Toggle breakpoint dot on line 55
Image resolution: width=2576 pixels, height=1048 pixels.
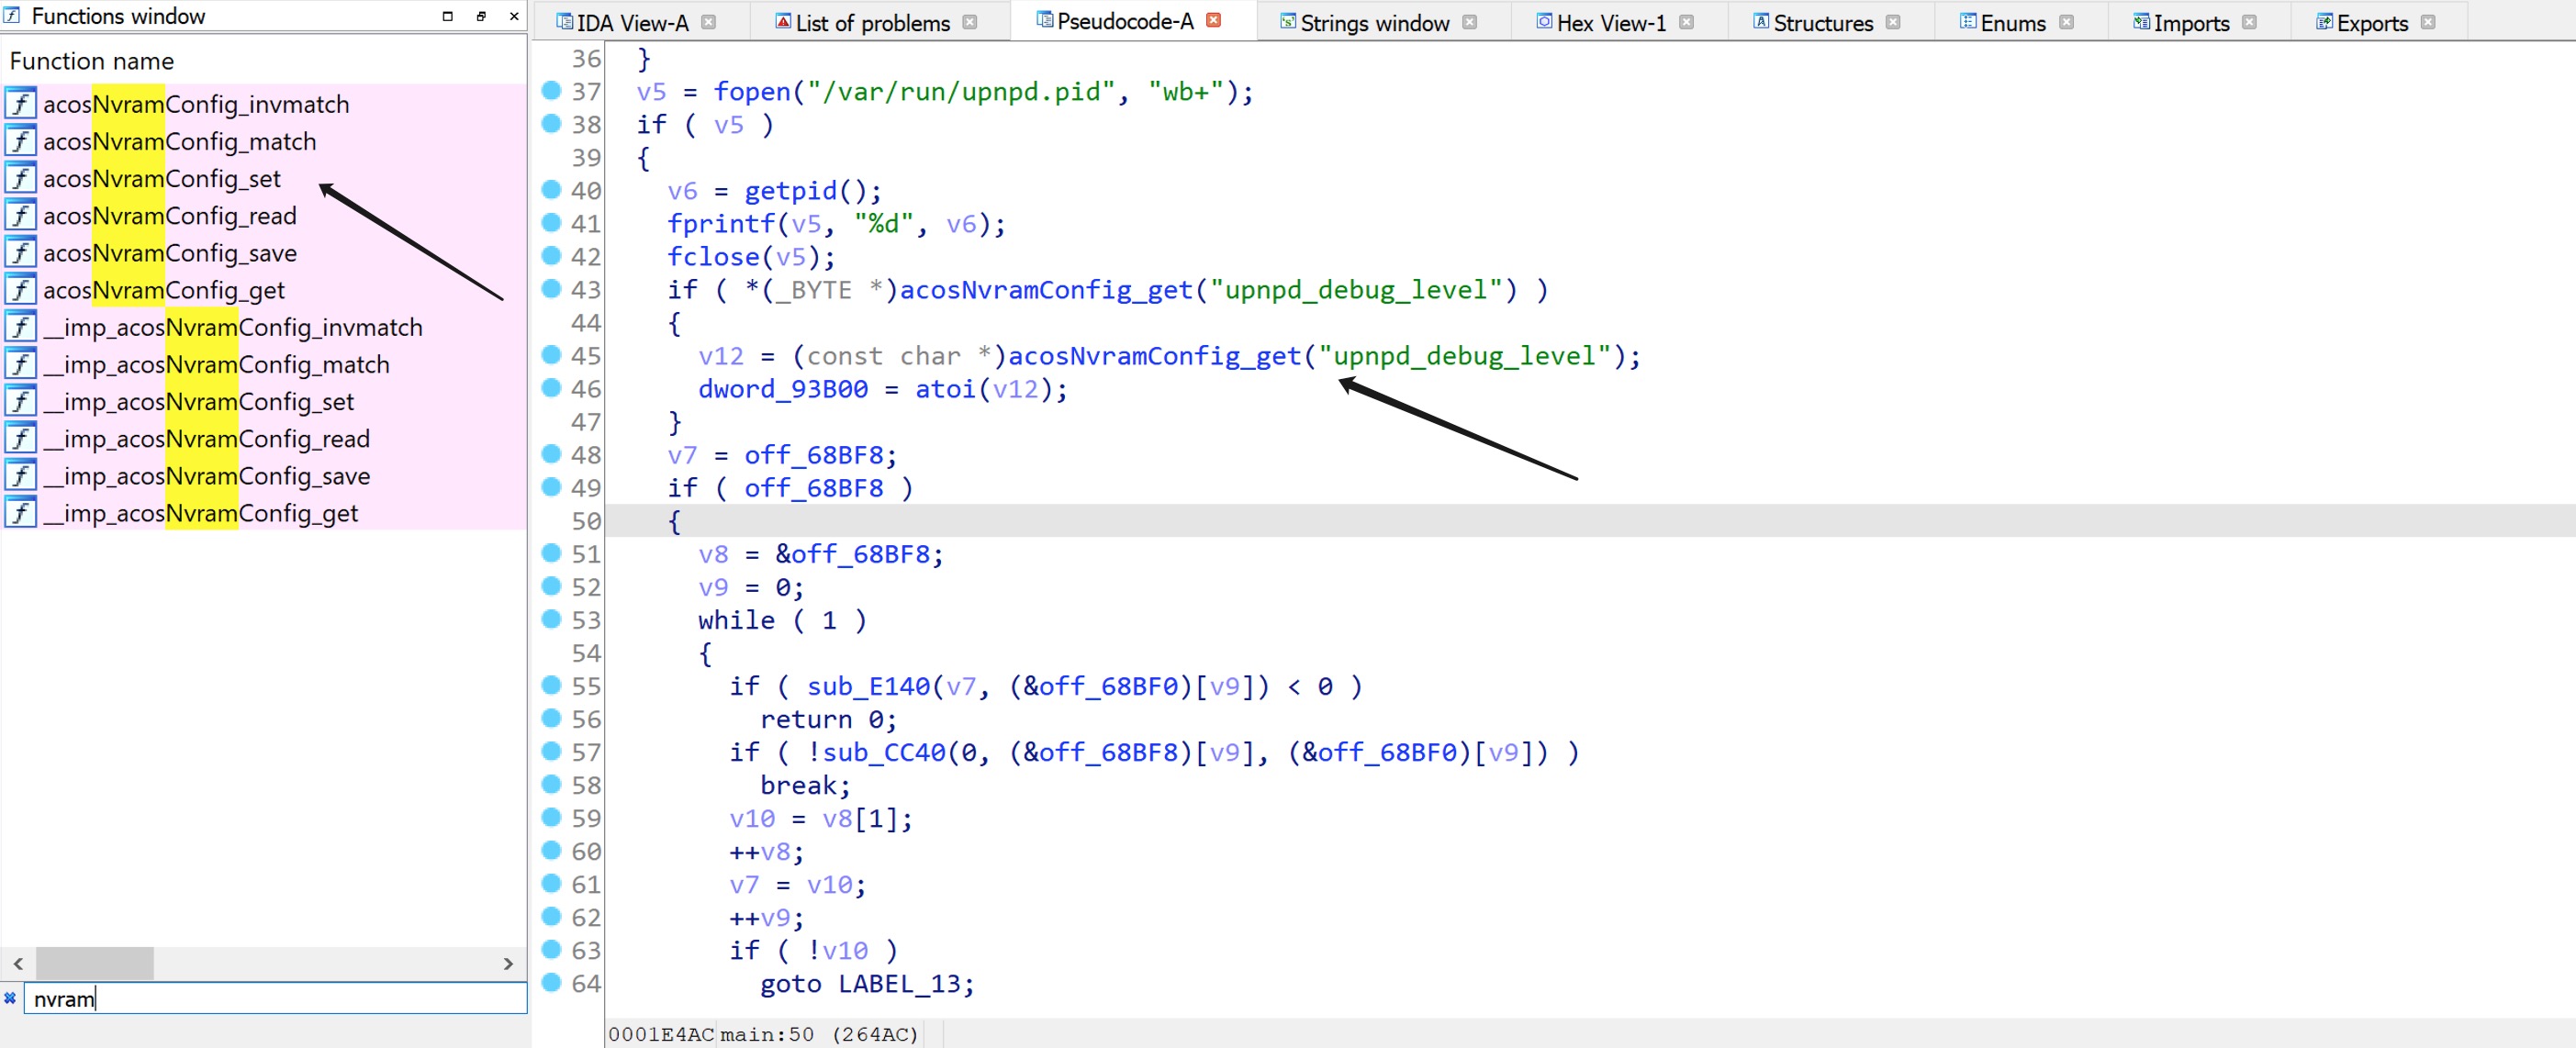551,685
